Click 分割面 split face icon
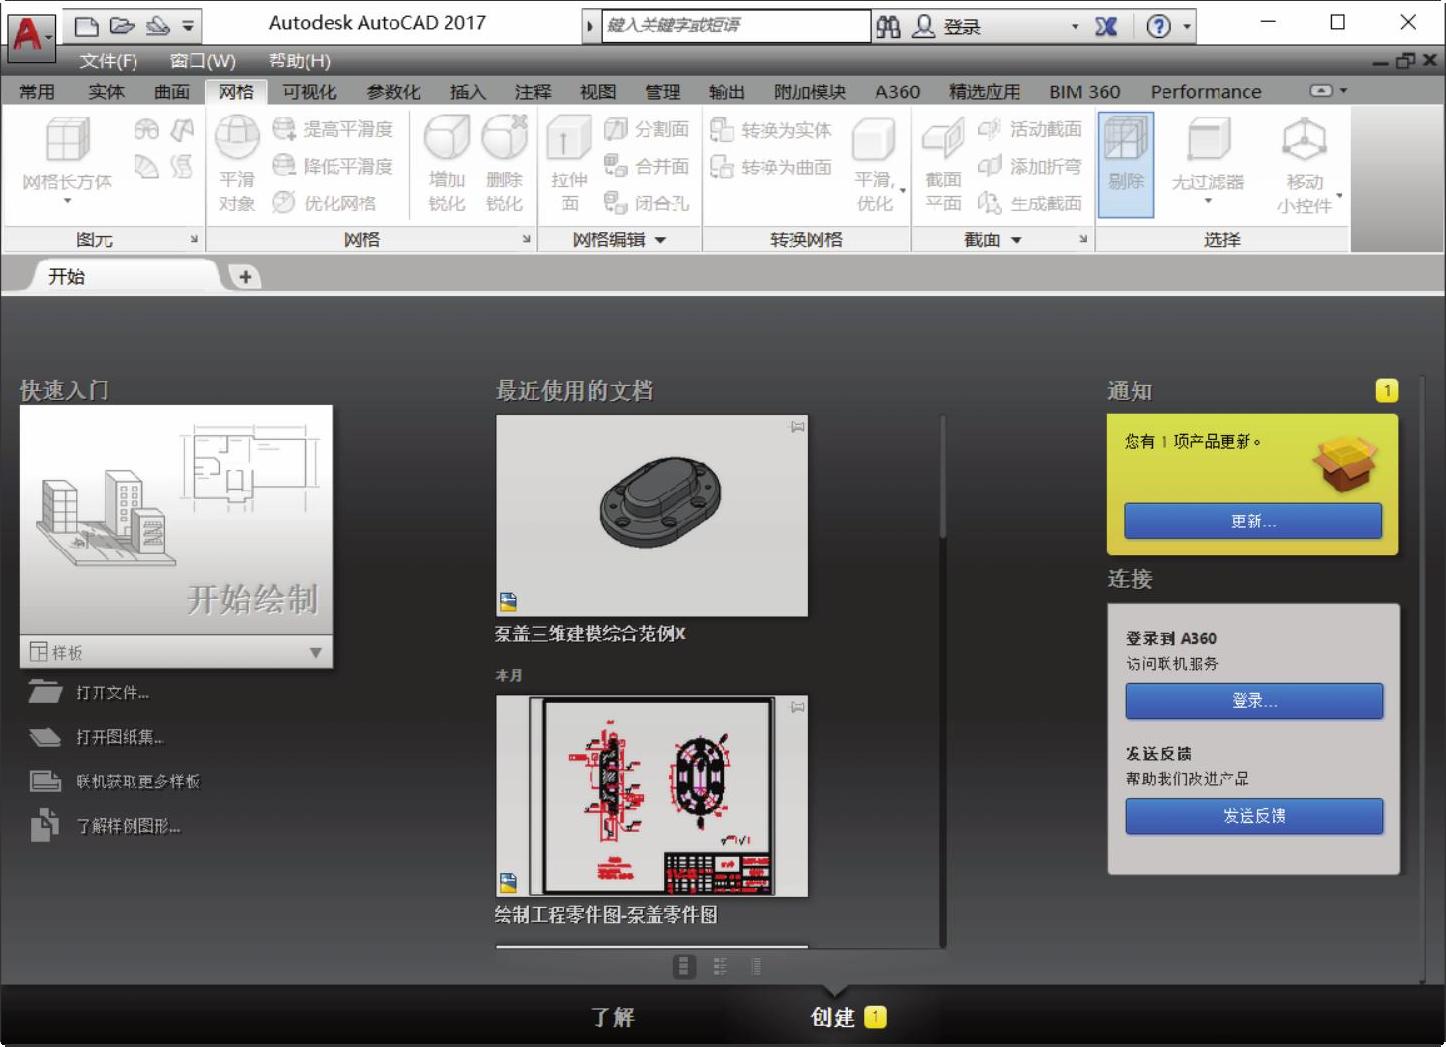1446x1047 pixels. click(616, 128)
